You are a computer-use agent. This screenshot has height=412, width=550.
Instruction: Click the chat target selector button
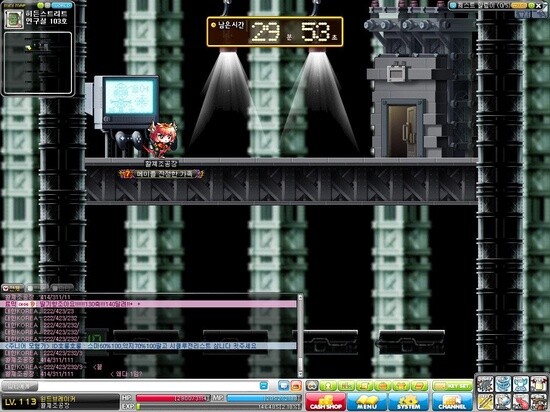pos(20,386)
